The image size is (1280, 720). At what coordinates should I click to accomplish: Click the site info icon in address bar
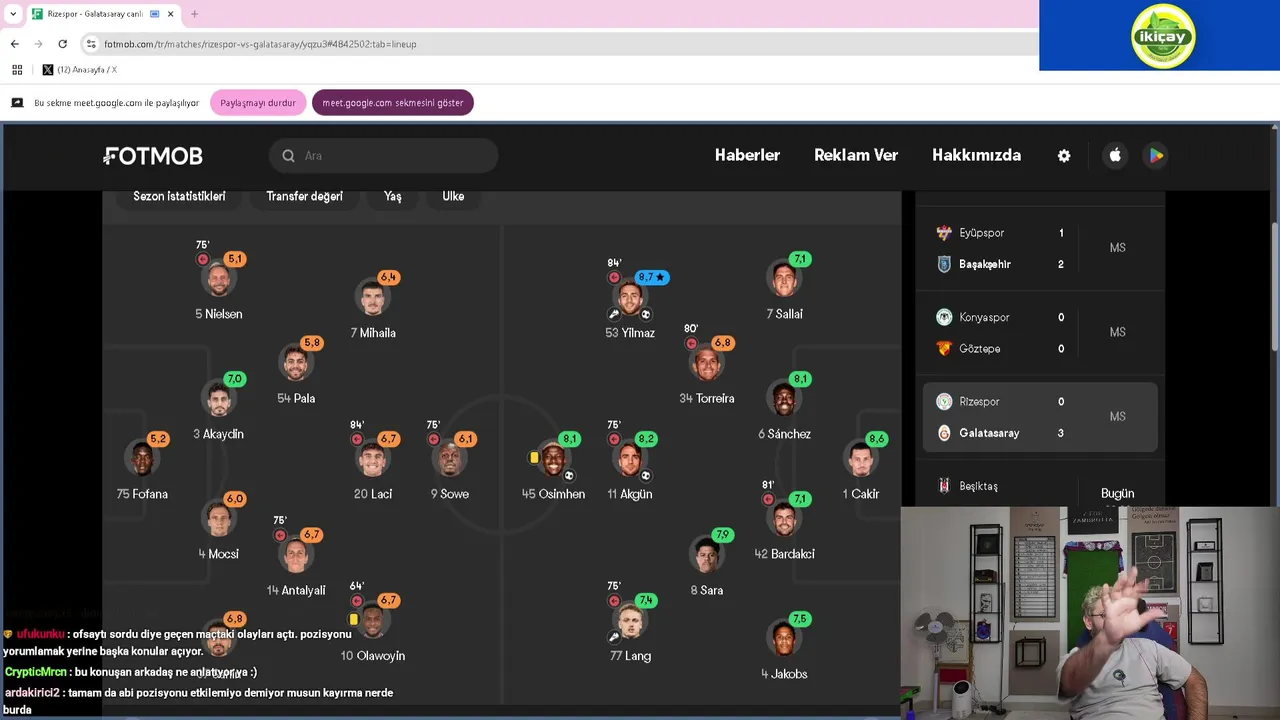point(91,44)
